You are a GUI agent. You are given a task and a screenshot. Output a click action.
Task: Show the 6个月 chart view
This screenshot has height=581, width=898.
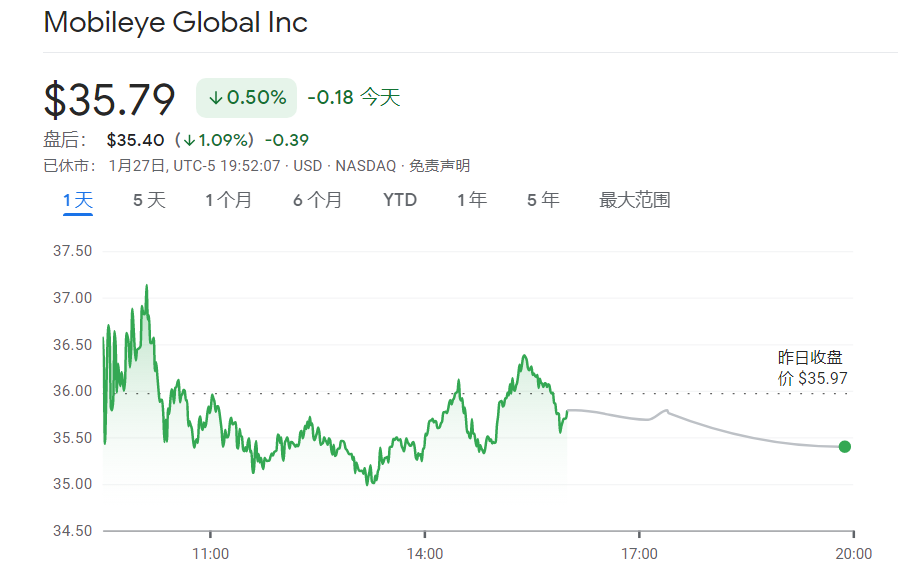317,200
